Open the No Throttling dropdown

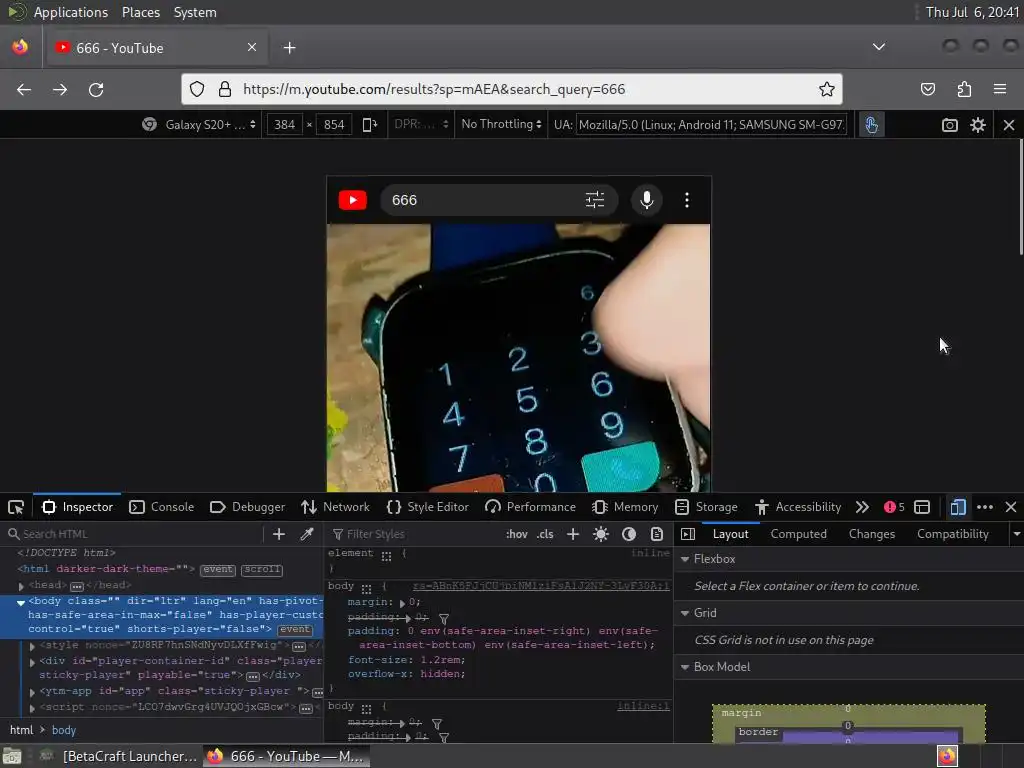(502, 124)
